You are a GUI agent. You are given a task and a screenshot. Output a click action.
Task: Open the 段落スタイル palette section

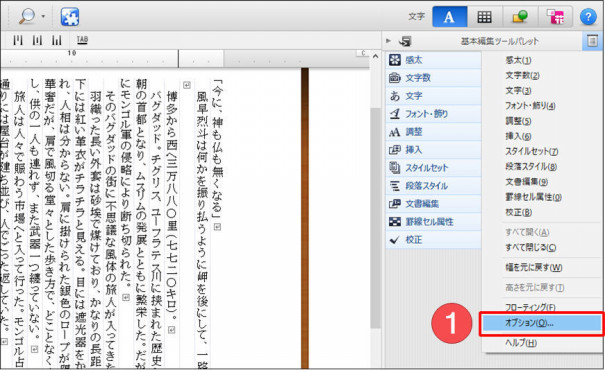click(x=433, y=186)
